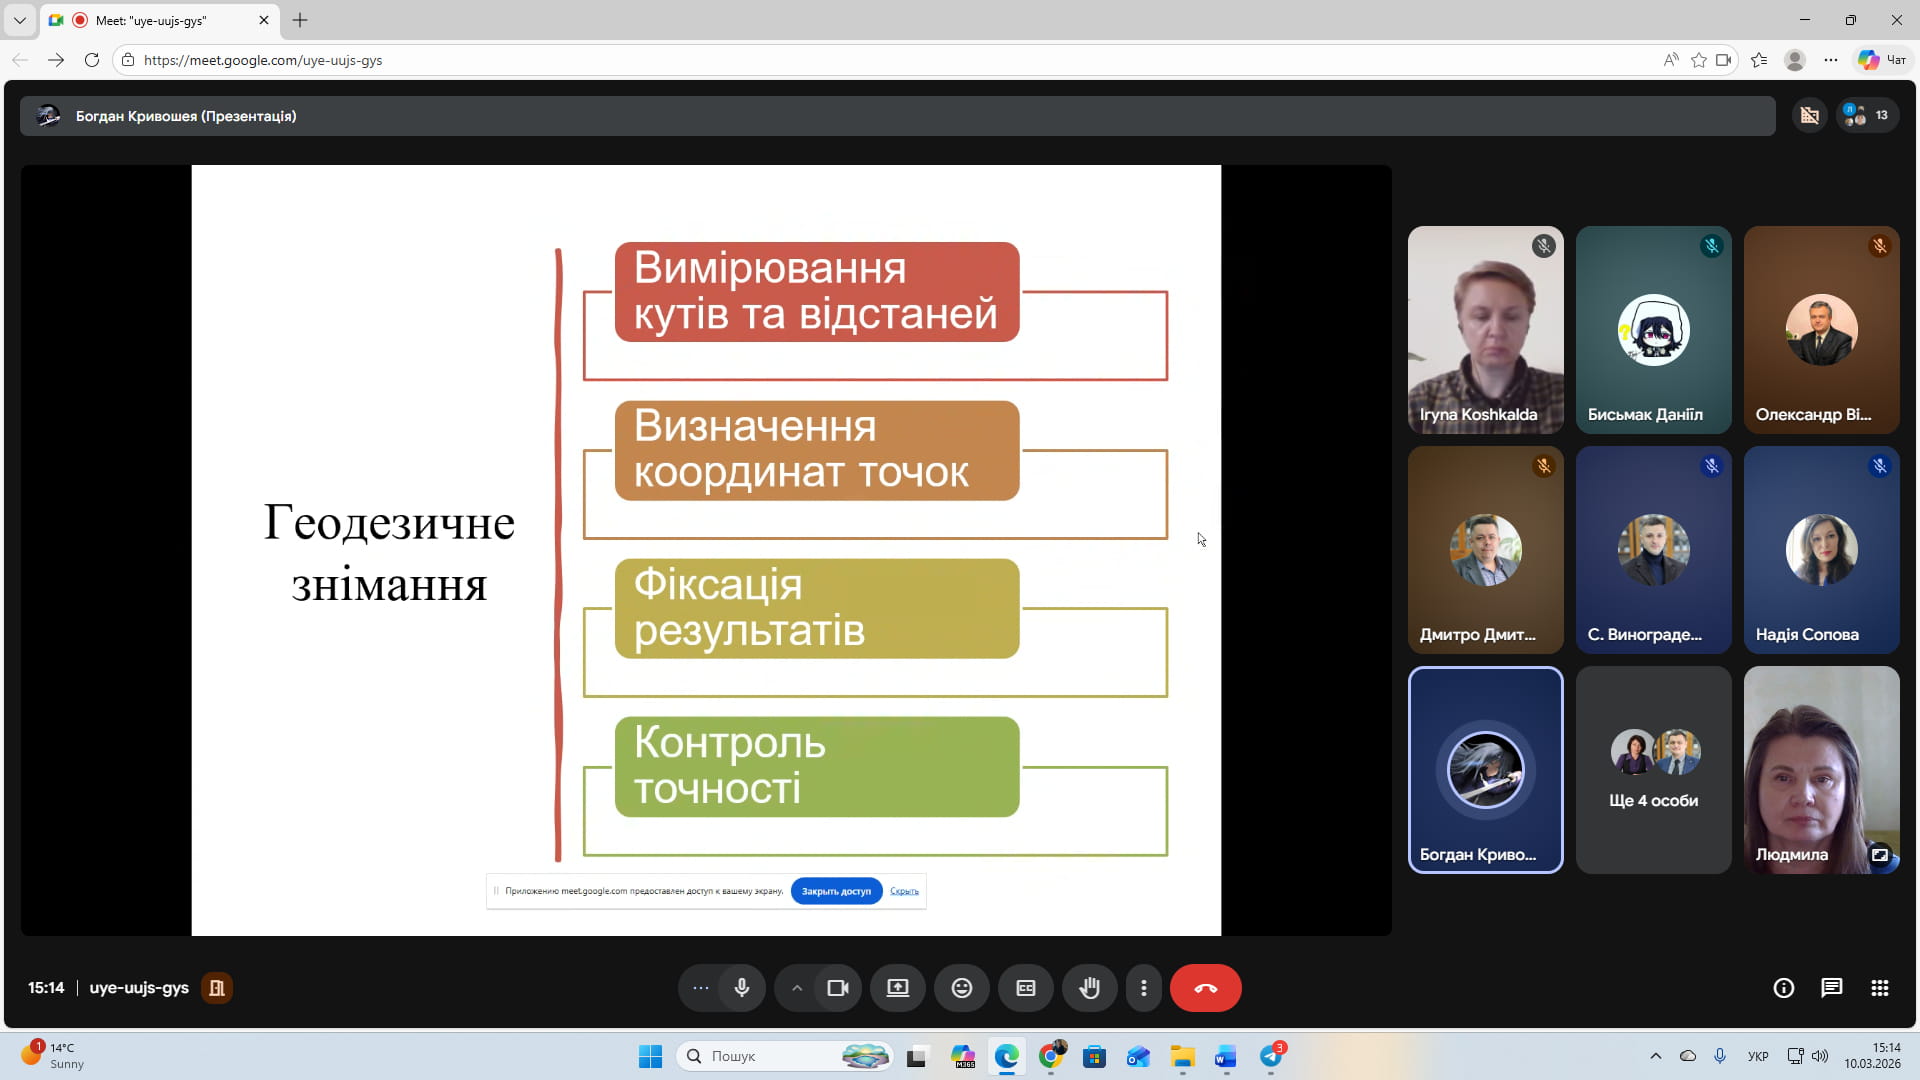Click the Закрыть доступ button
Screen dimensions: 1920x1080
pos(836,891)
